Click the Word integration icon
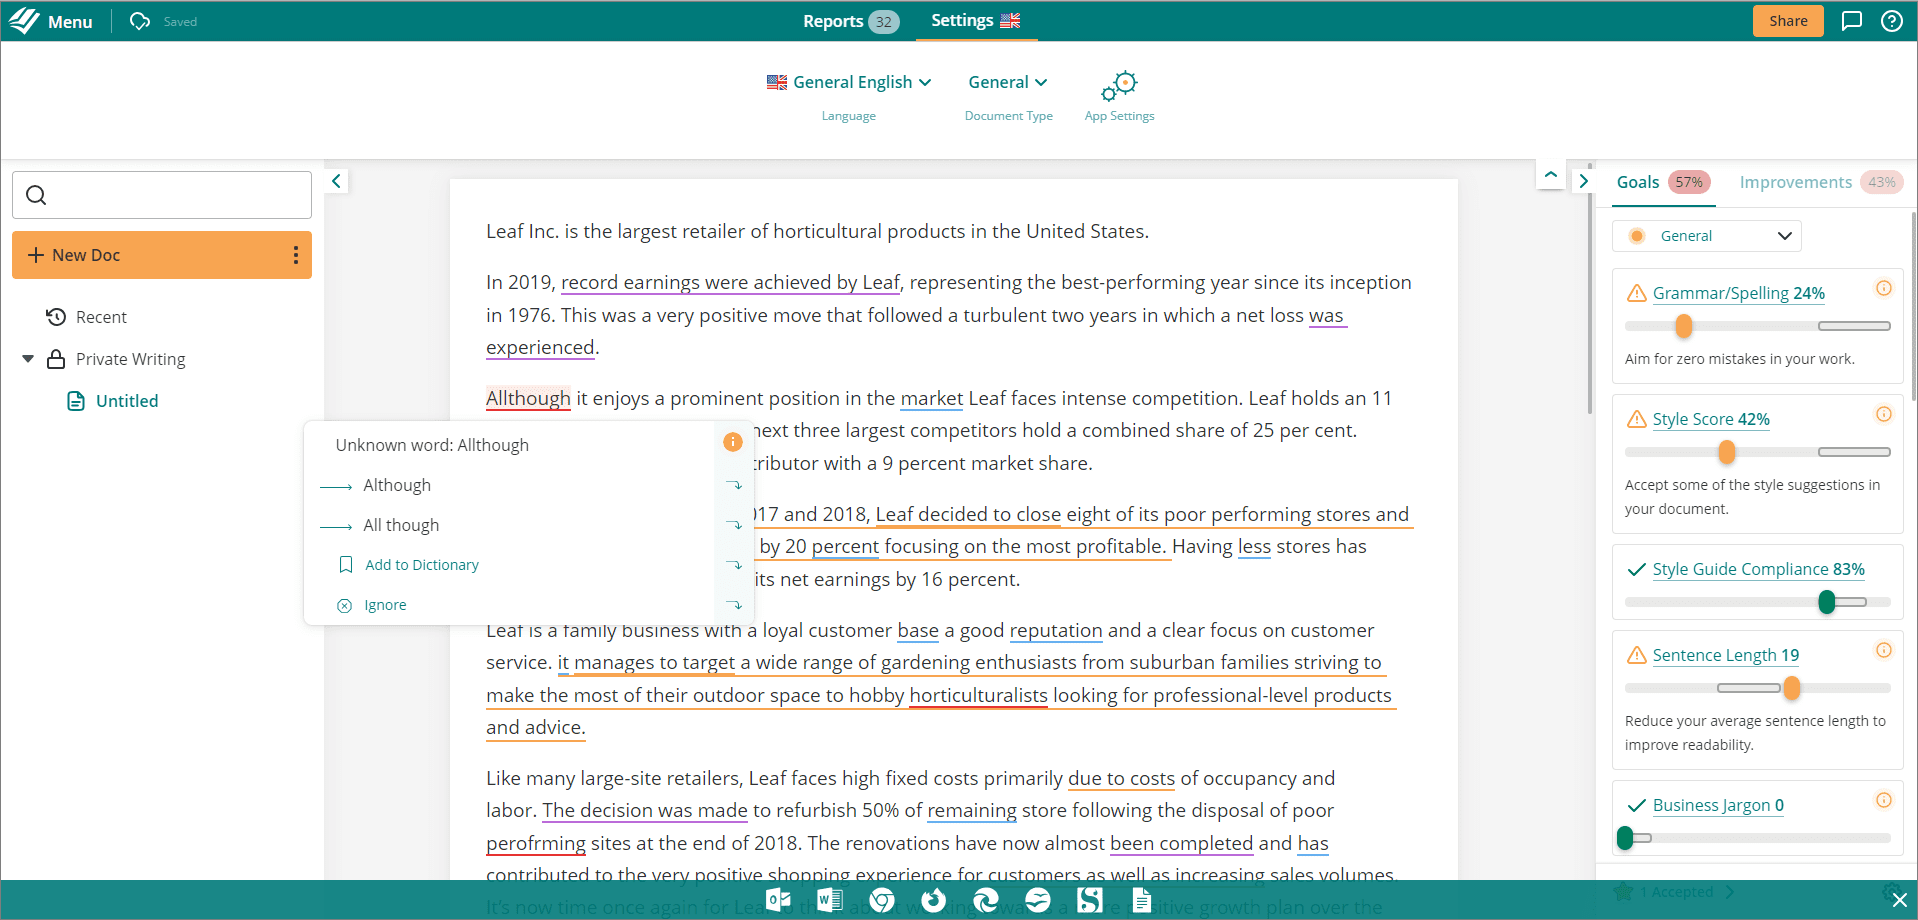Viewport: 1918px width, 920px height. tap(830, 900)
